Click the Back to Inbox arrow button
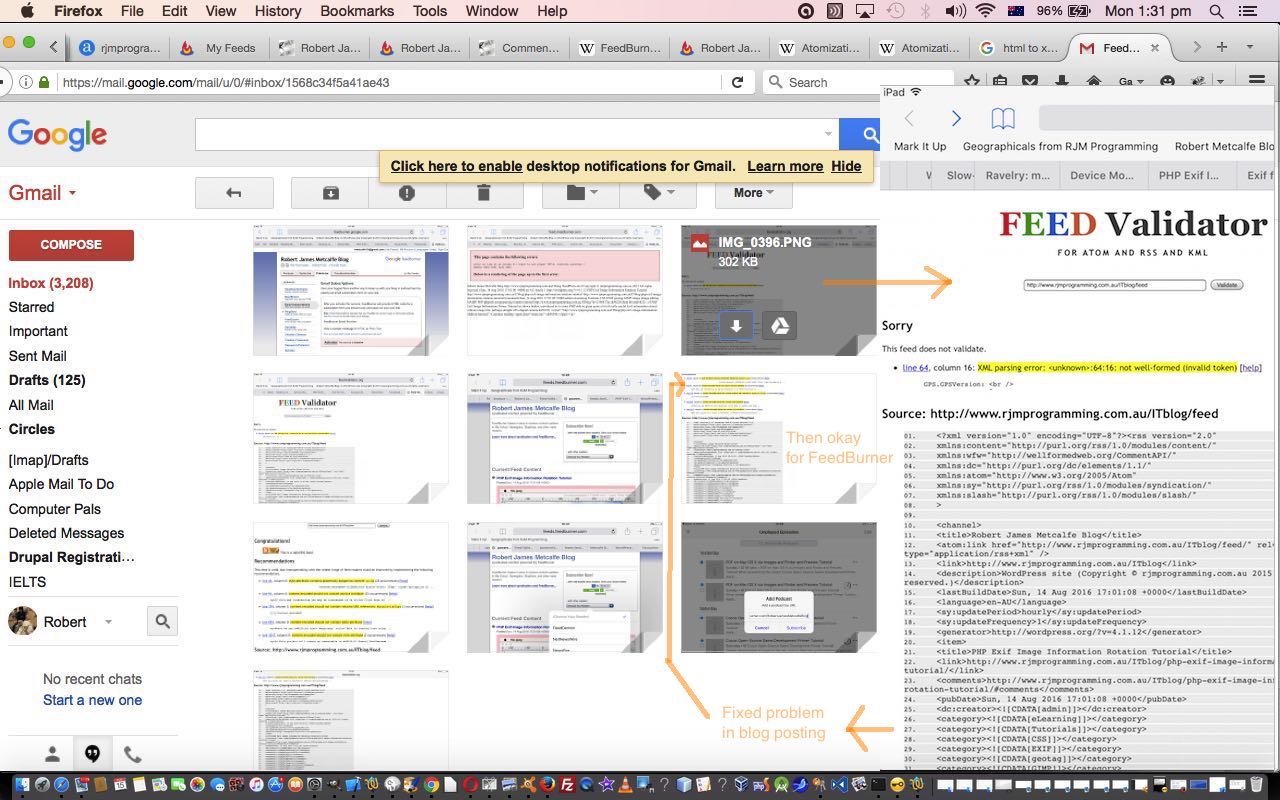This screenshot has height=800, width=1280. pyautogui.click(x=234, y=193)
